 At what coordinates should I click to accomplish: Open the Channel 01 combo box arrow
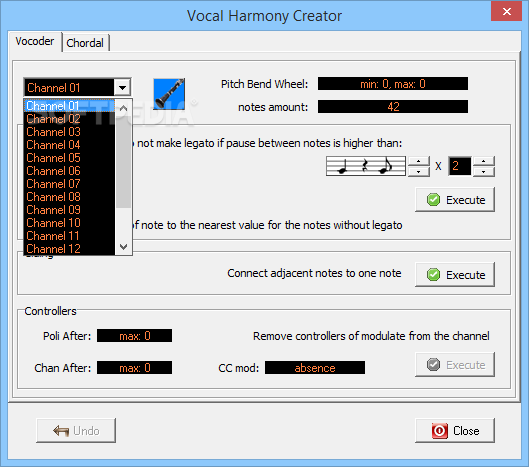[x=122, y=88]
